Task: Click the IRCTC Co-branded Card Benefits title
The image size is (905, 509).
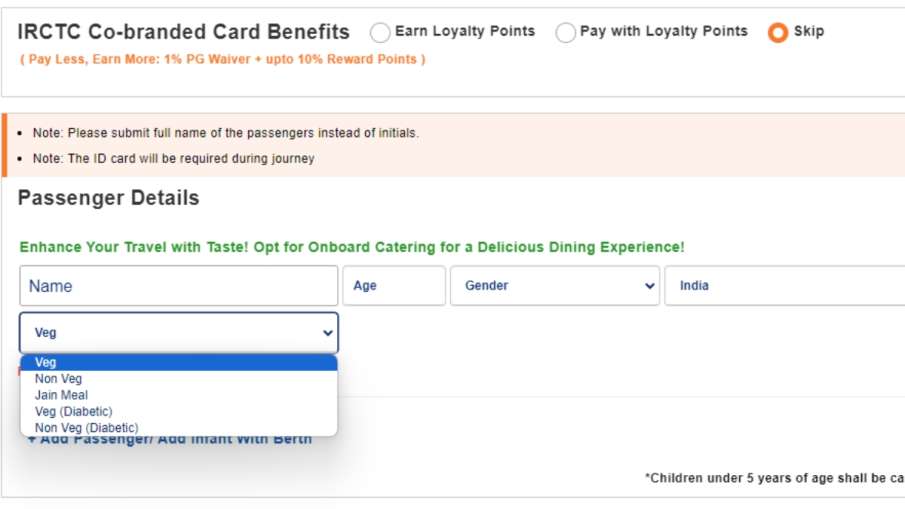Action: tap(184, 32)
